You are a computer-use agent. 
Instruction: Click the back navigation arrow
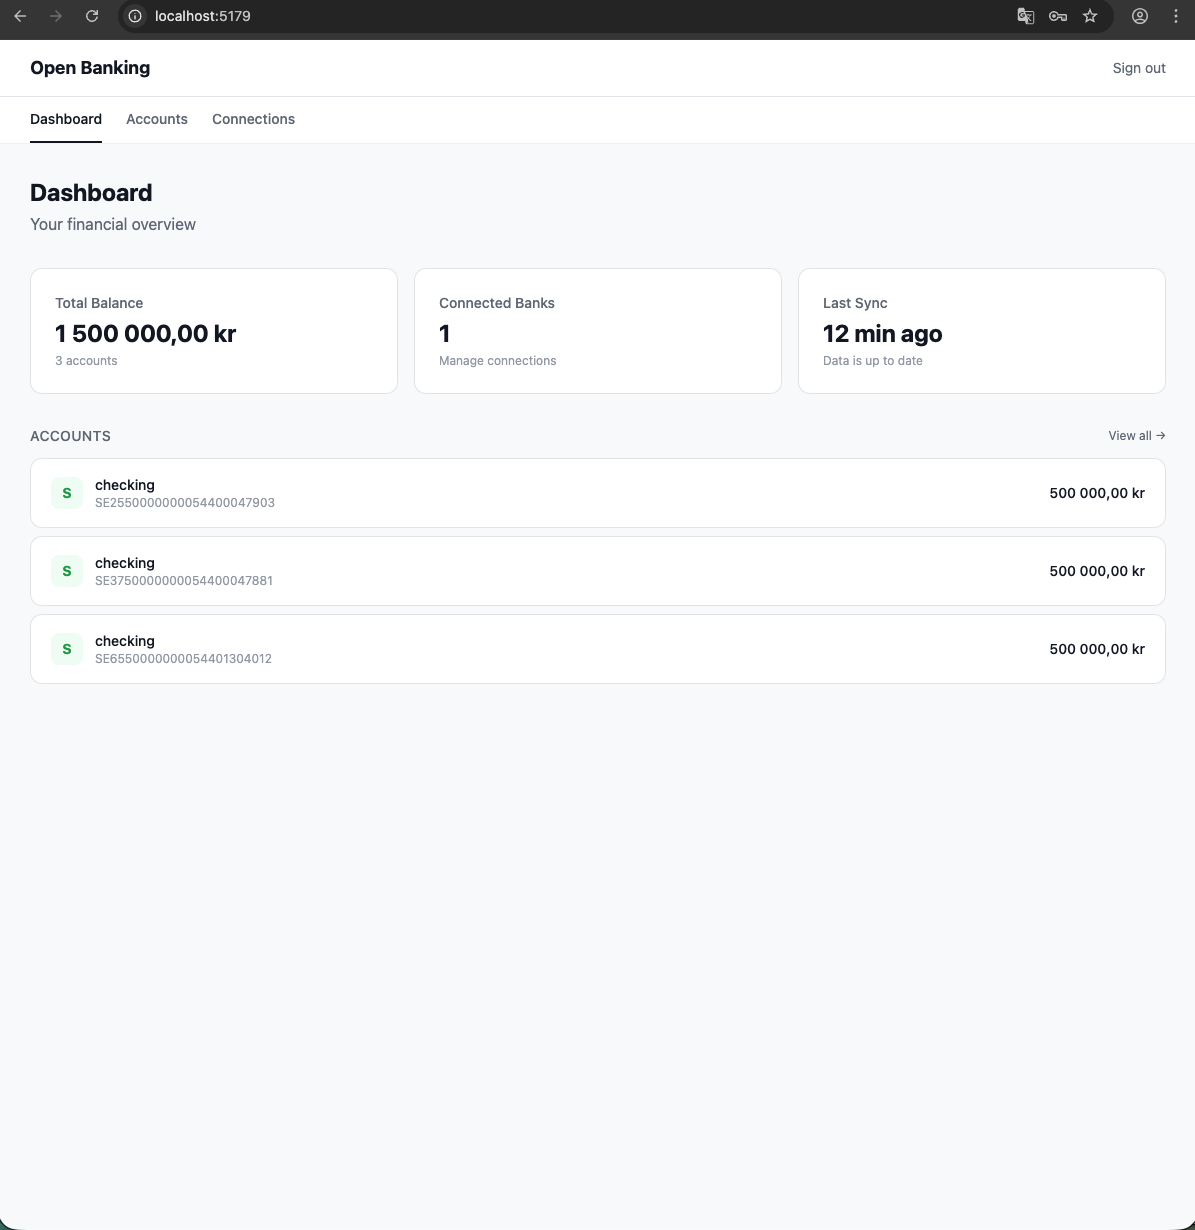(x=20, y=16)
